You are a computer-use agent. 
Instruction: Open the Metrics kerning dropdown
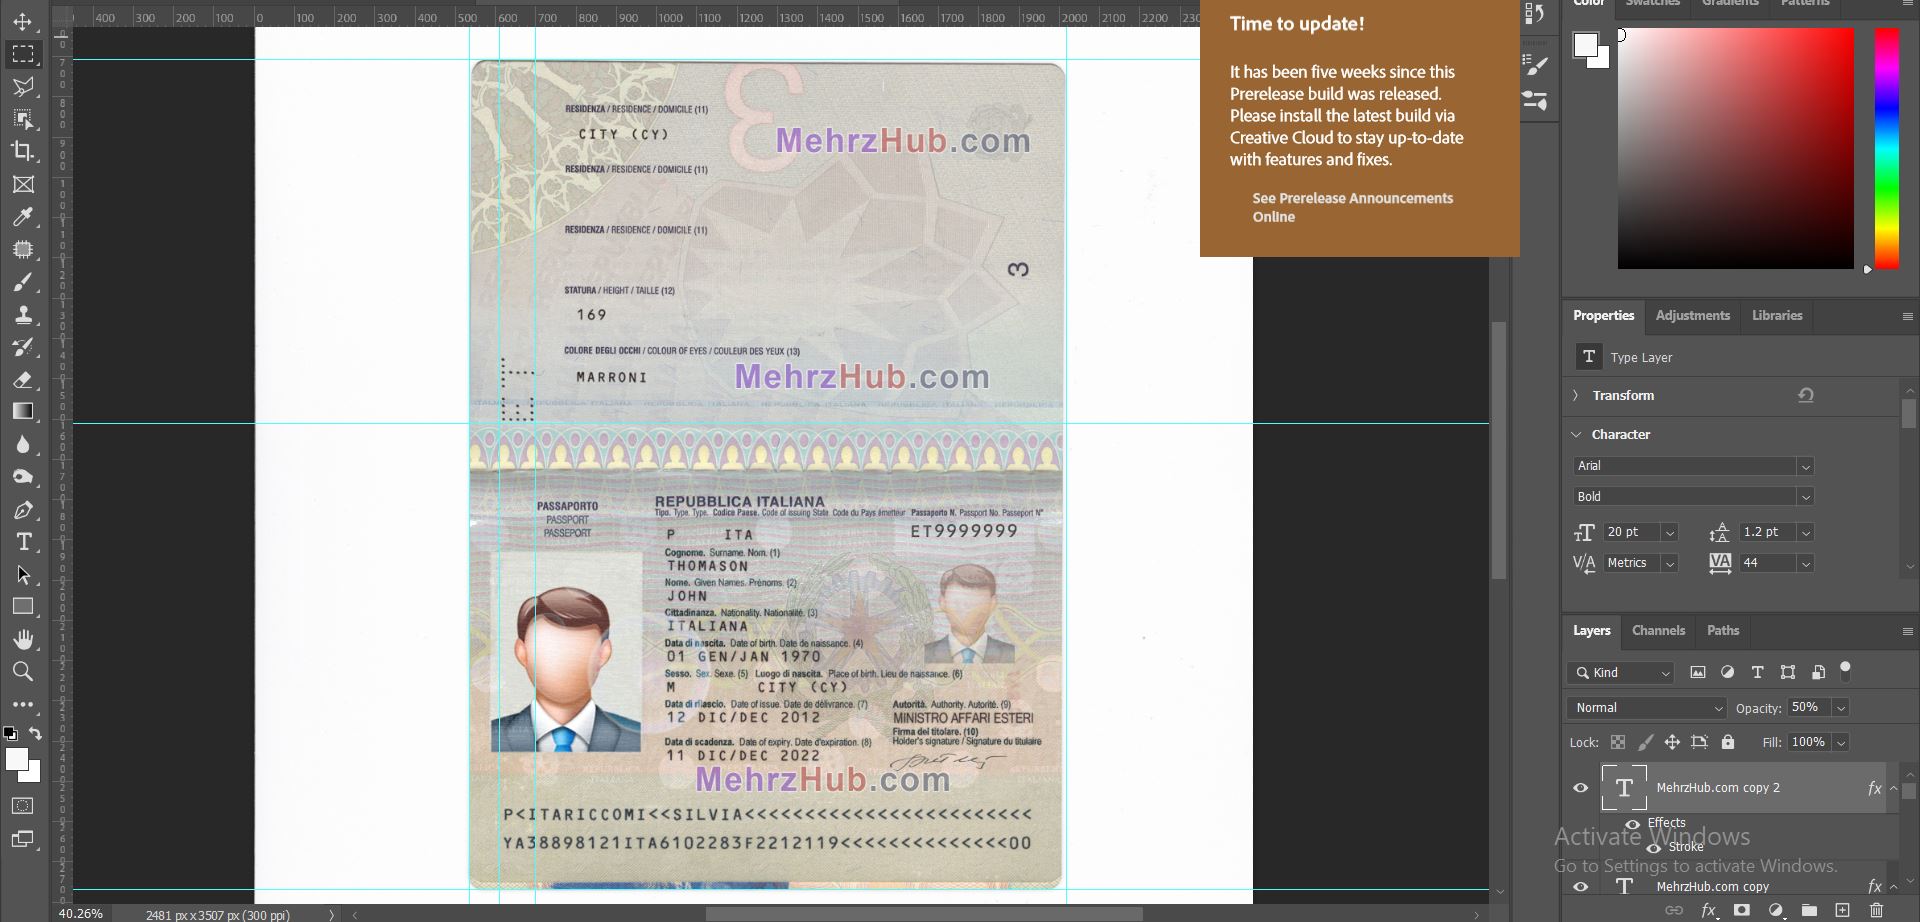click(x=1669, y=564)
